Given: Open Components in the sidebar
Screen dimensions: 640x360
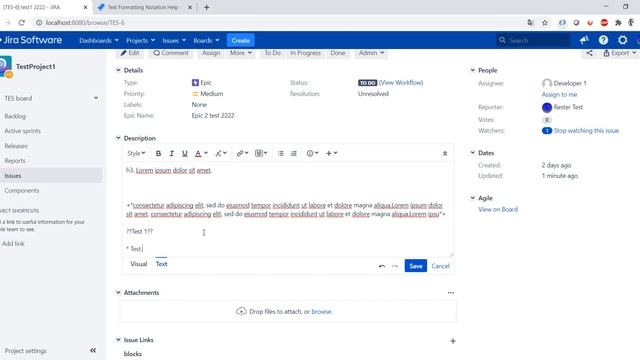Looking at the screenshot, I should (22, 191).
